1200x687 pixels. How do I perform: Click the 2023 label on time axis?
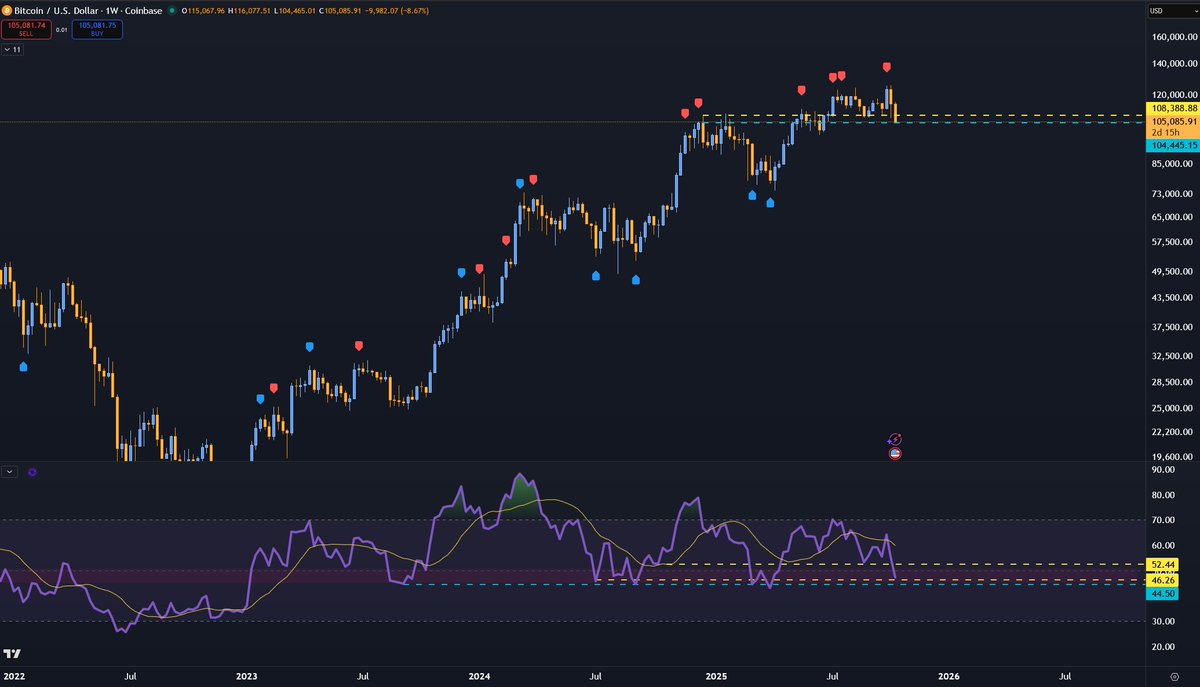246,676
